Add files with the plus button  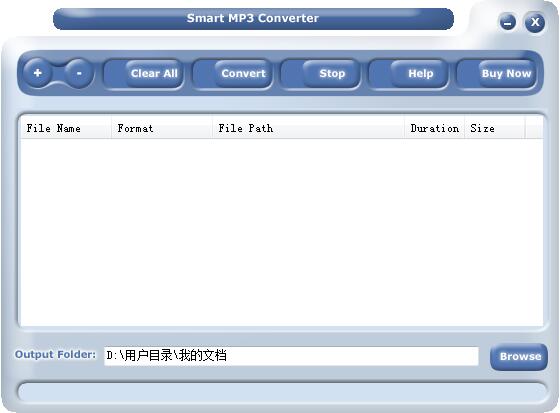click(x=38, y=73)
